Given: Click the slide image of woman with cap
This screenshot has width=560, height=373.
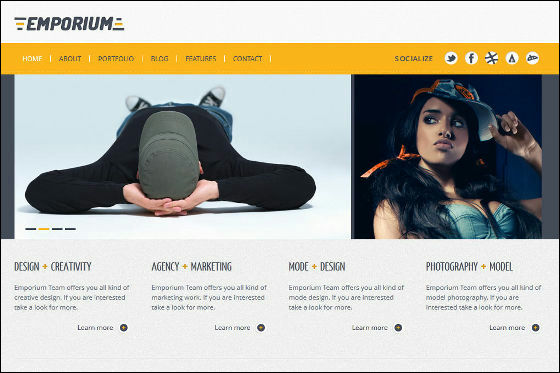Looking at the screenshot, I should pyautogui.click(x=447, y=156).
